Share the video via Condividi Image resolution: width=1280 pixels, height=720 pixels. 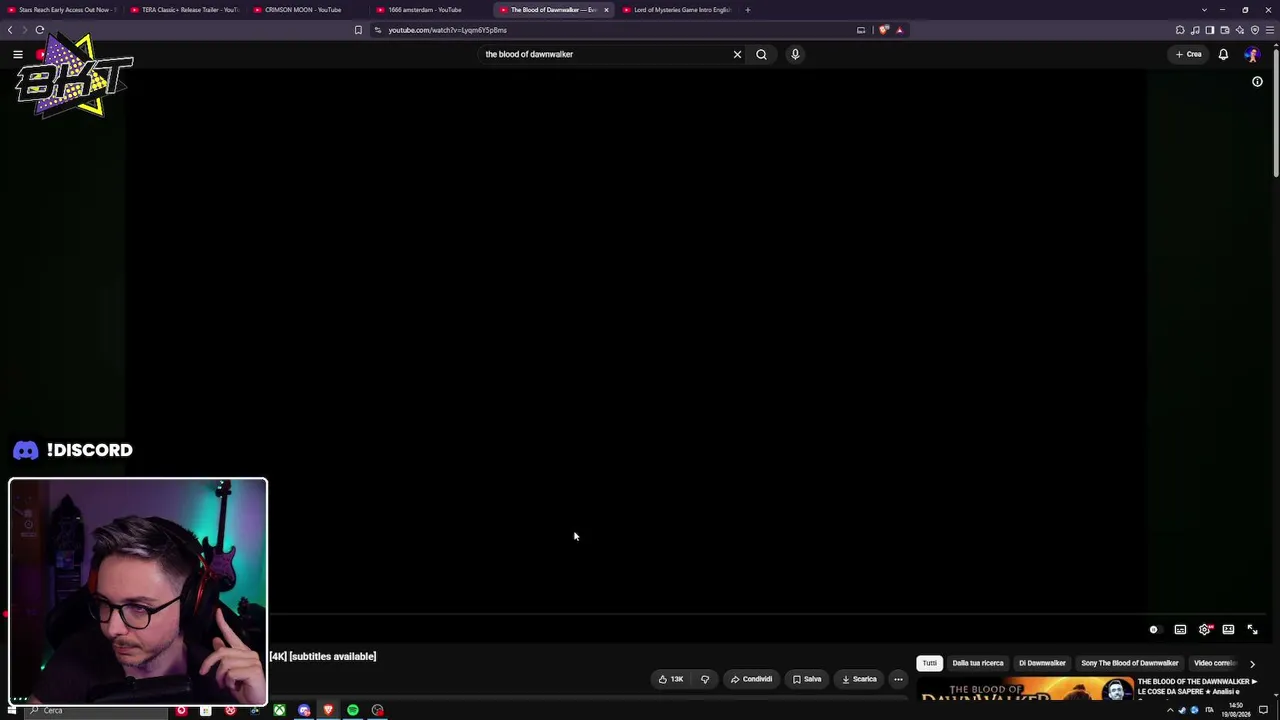(x=751, y=679)
